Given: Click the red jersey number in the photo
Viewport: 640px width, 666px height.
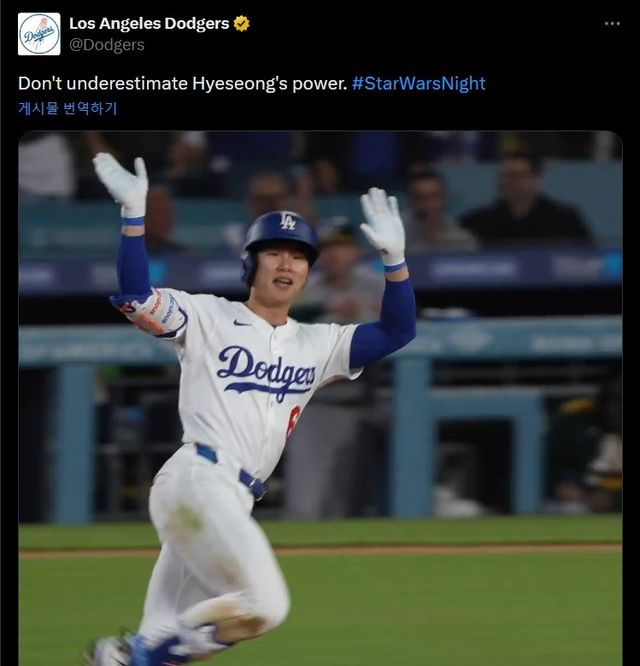Looking at the screenshot, I should [x=292, y=423].
